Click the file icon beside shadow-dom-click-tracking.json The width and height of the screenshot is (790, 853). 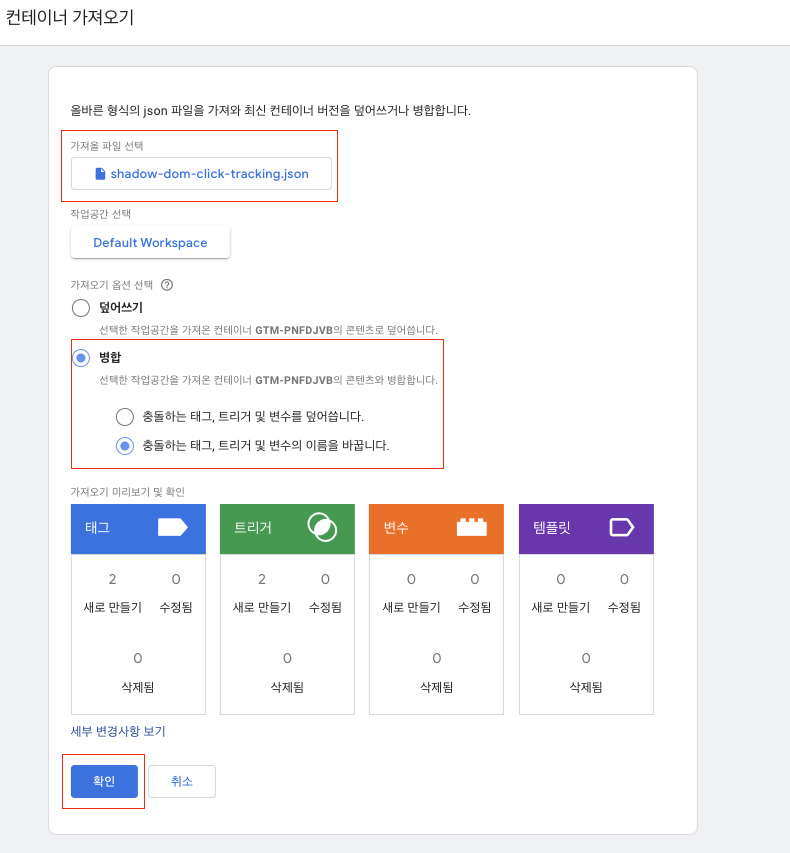(100, 174)
